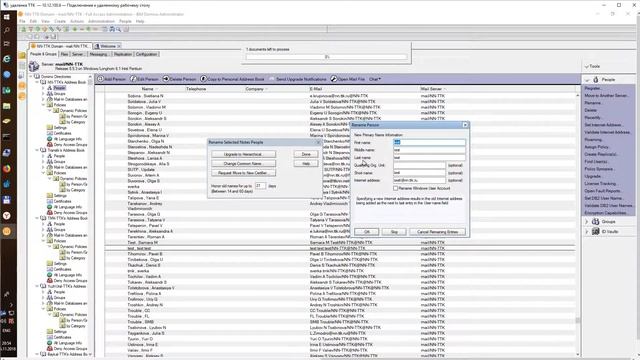Click the Send Upgrade Notifications action
Screen dimensions: 640x360
(x=301, y=79)
